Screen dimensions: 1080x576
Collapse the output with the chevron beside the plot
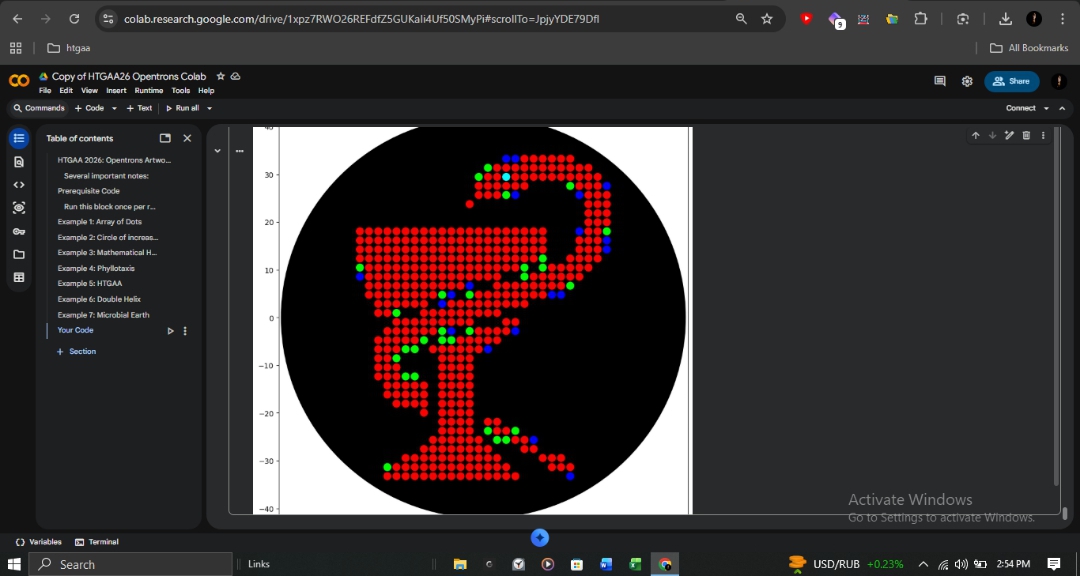click(217, 149)
